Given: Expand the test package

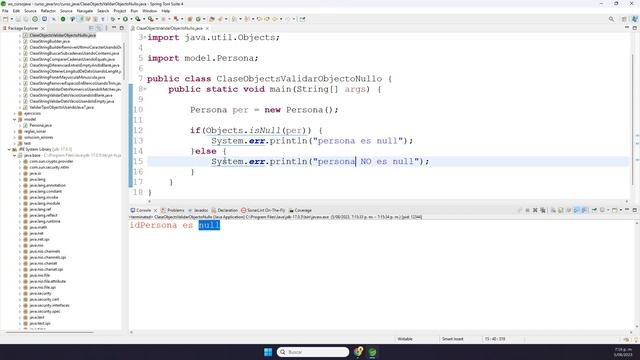Looking at the screenshot, I should point(15,143).
